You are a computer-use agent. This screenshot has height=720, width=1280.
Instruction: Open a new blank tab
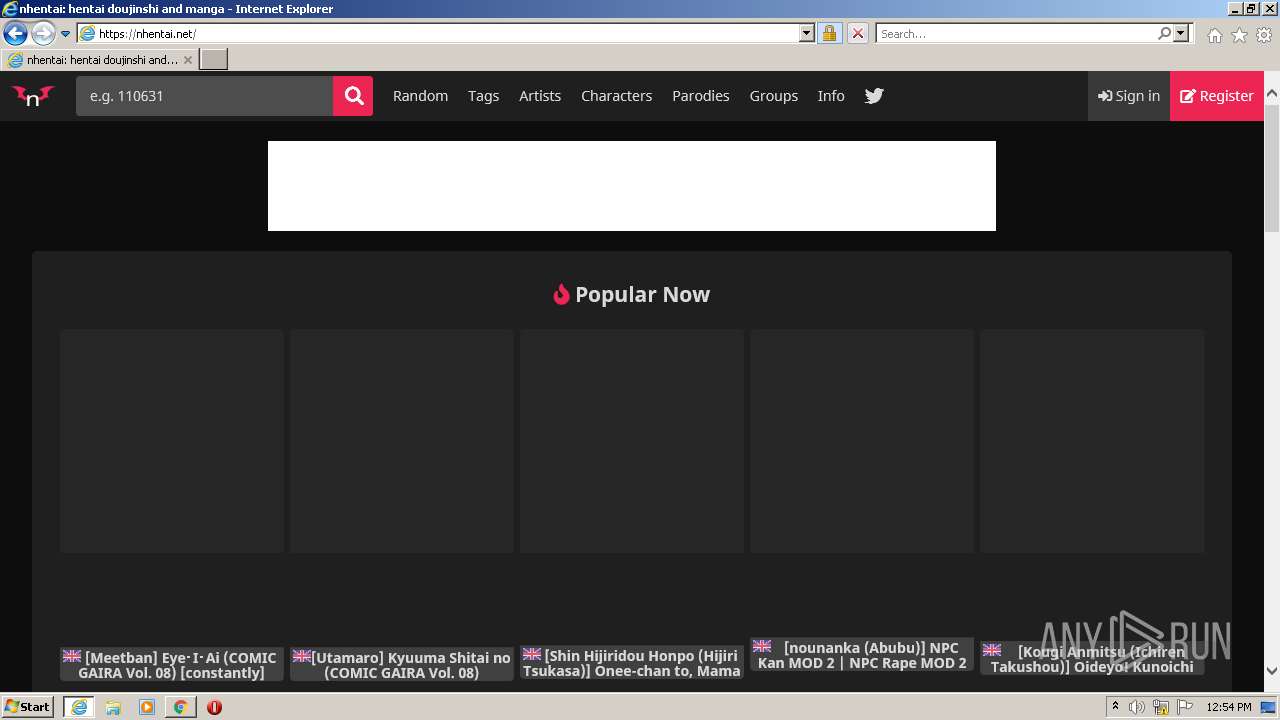click(x=214, y=60)
